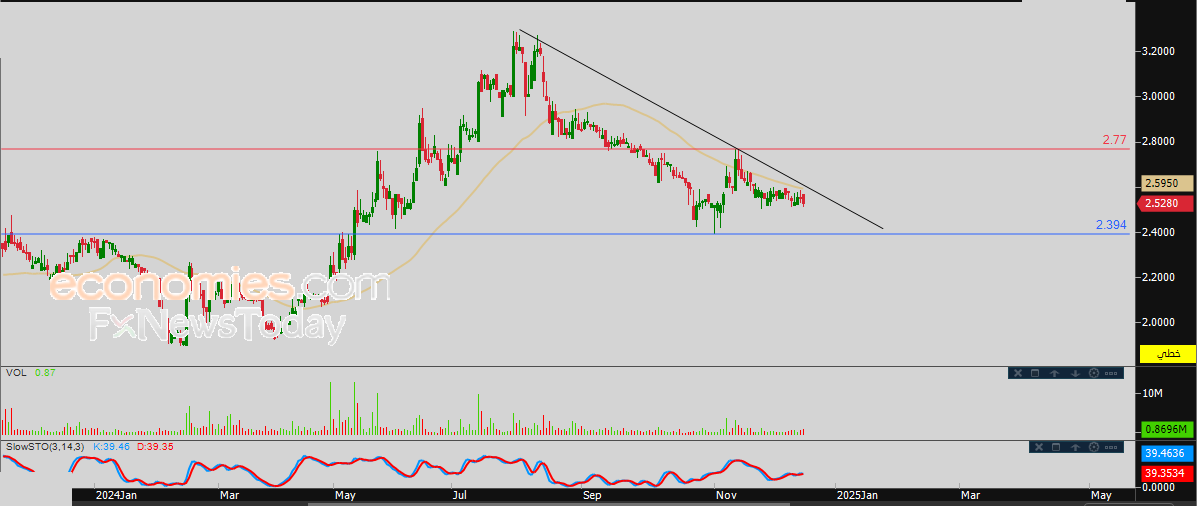Click the 2.394 support level label
Image resolution: width=1197 pixels, height=506 pixels.
click(x=1111, y=225)
